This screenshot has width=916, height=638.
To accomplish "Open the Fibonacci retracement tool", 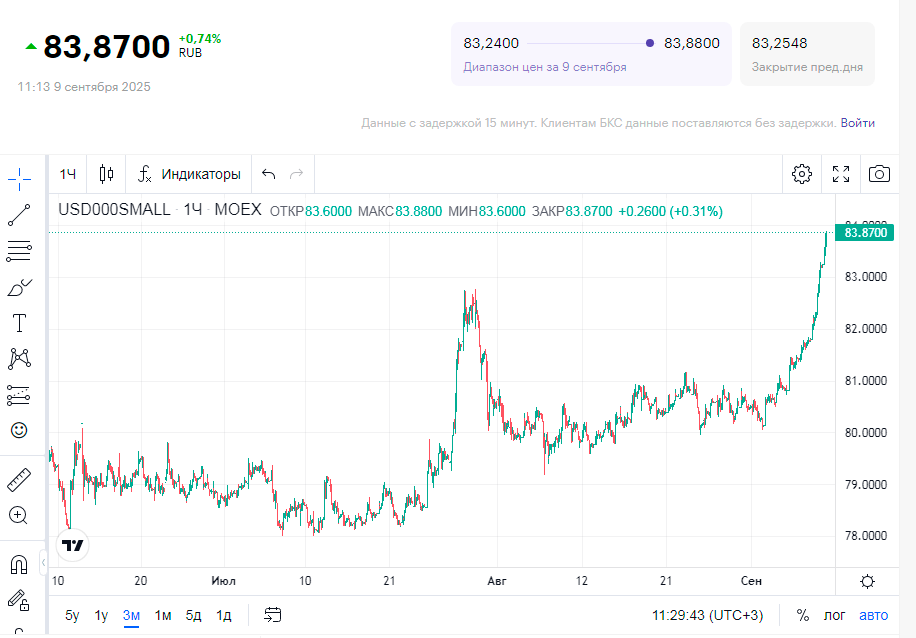I will pyautogui.click(x=19, y=251).
